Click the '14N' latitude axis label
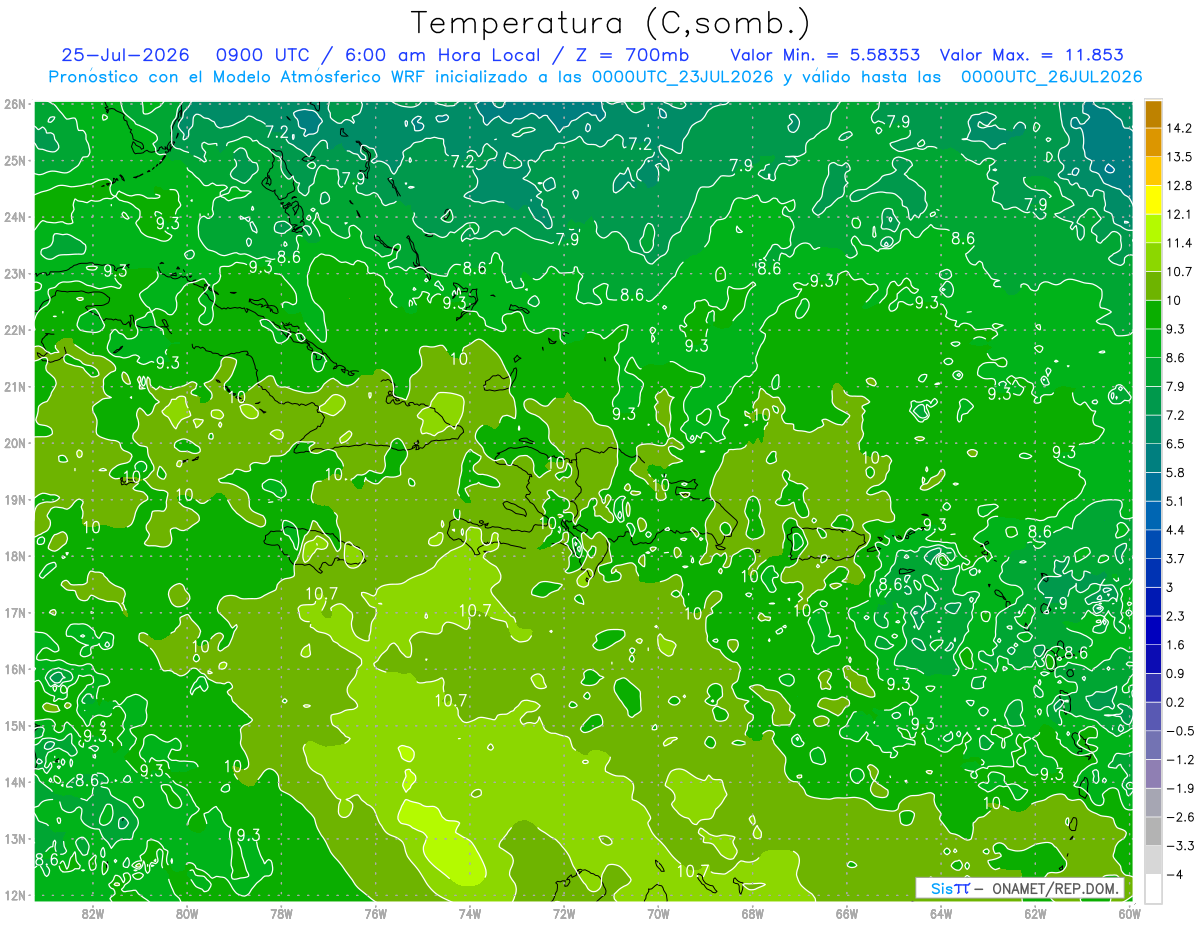This screenshot has height=927, width=1200. (x=15, y=781)
